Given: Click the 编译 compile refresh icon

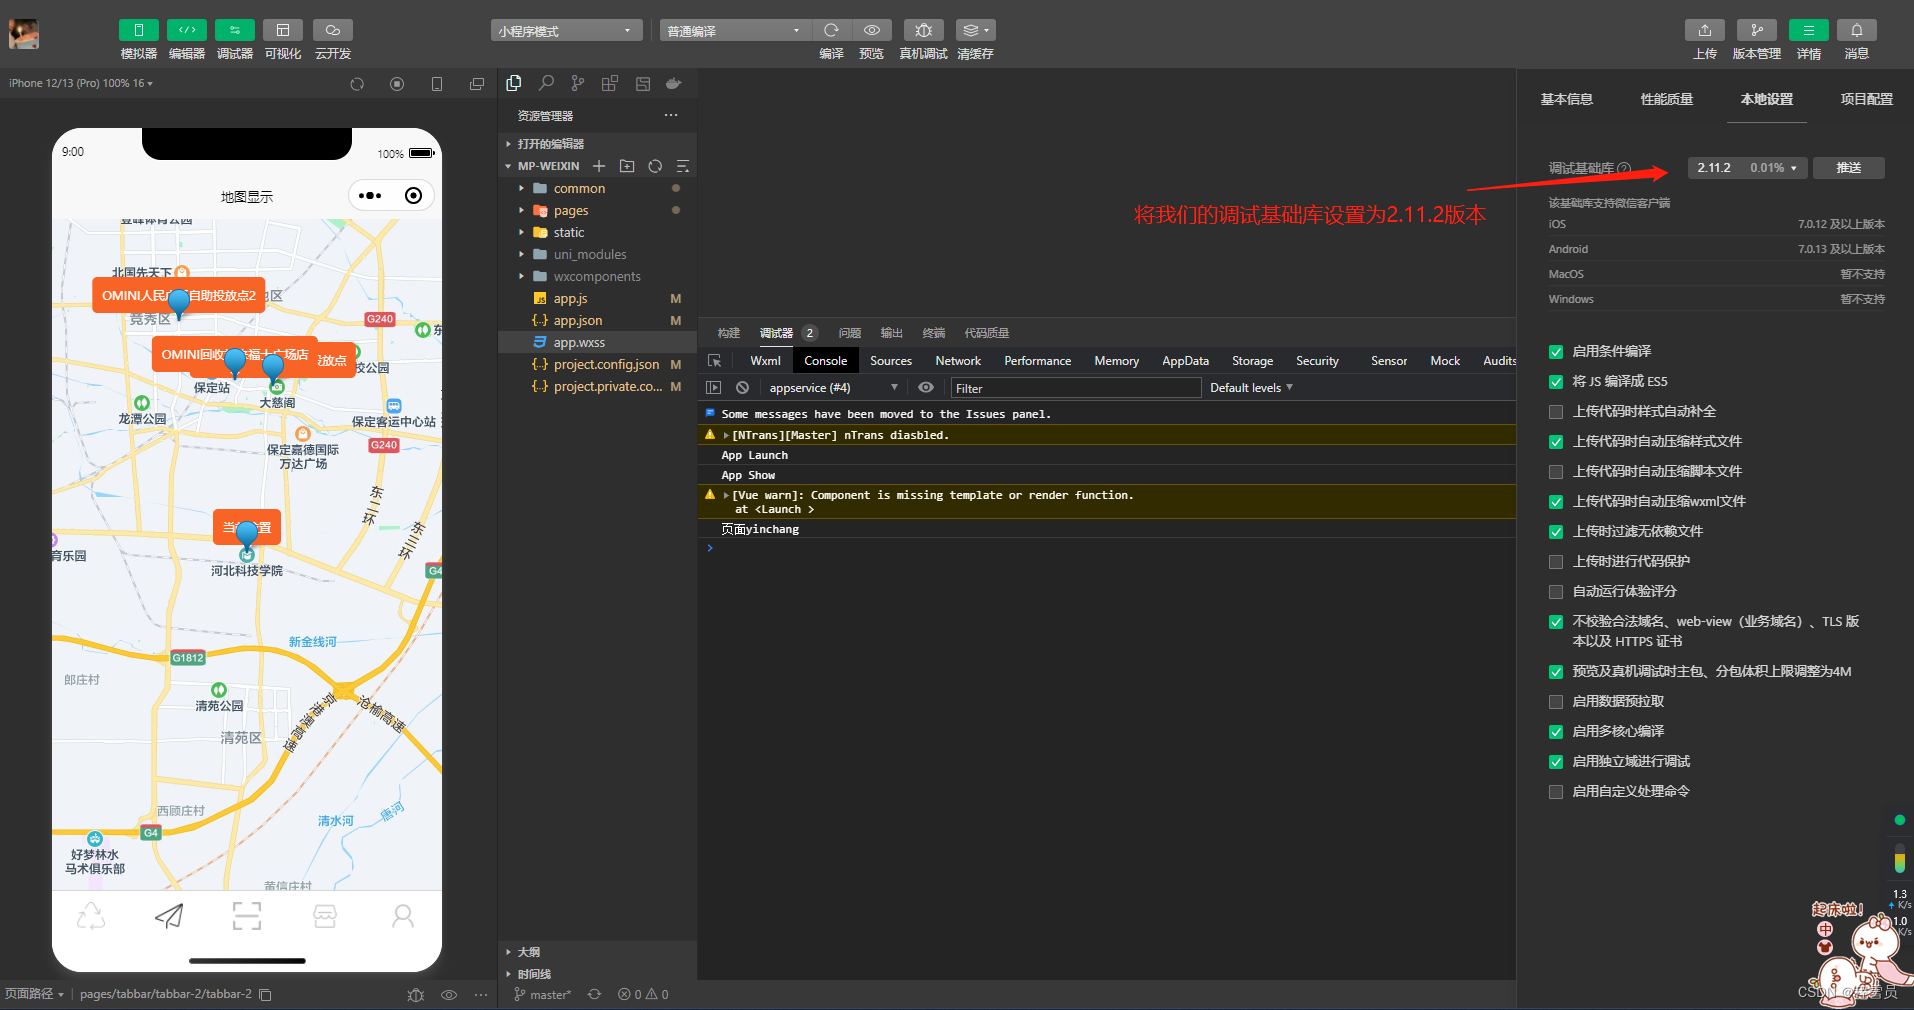Looking at the screenshot, I should click(x=831, y=30).
